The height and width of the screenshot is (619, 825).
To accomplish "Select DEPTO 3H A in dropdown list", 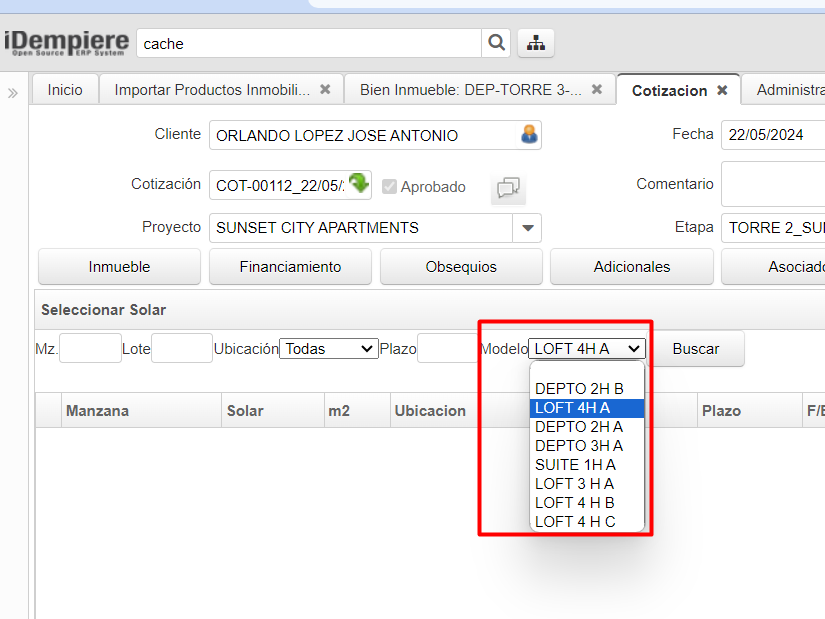I will tap(578, 446).
